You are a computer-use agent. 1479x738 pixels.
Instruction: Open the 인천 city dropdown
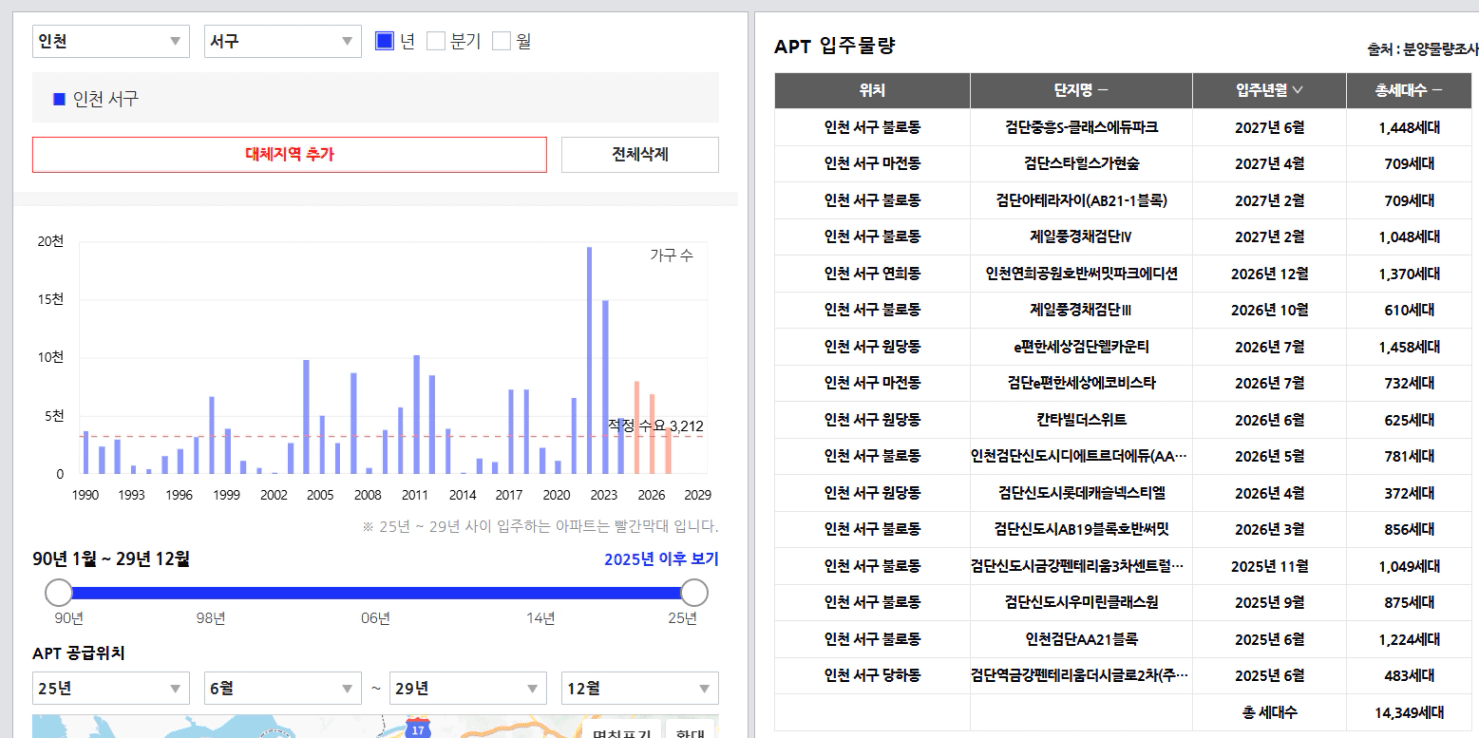click(110, 41)
